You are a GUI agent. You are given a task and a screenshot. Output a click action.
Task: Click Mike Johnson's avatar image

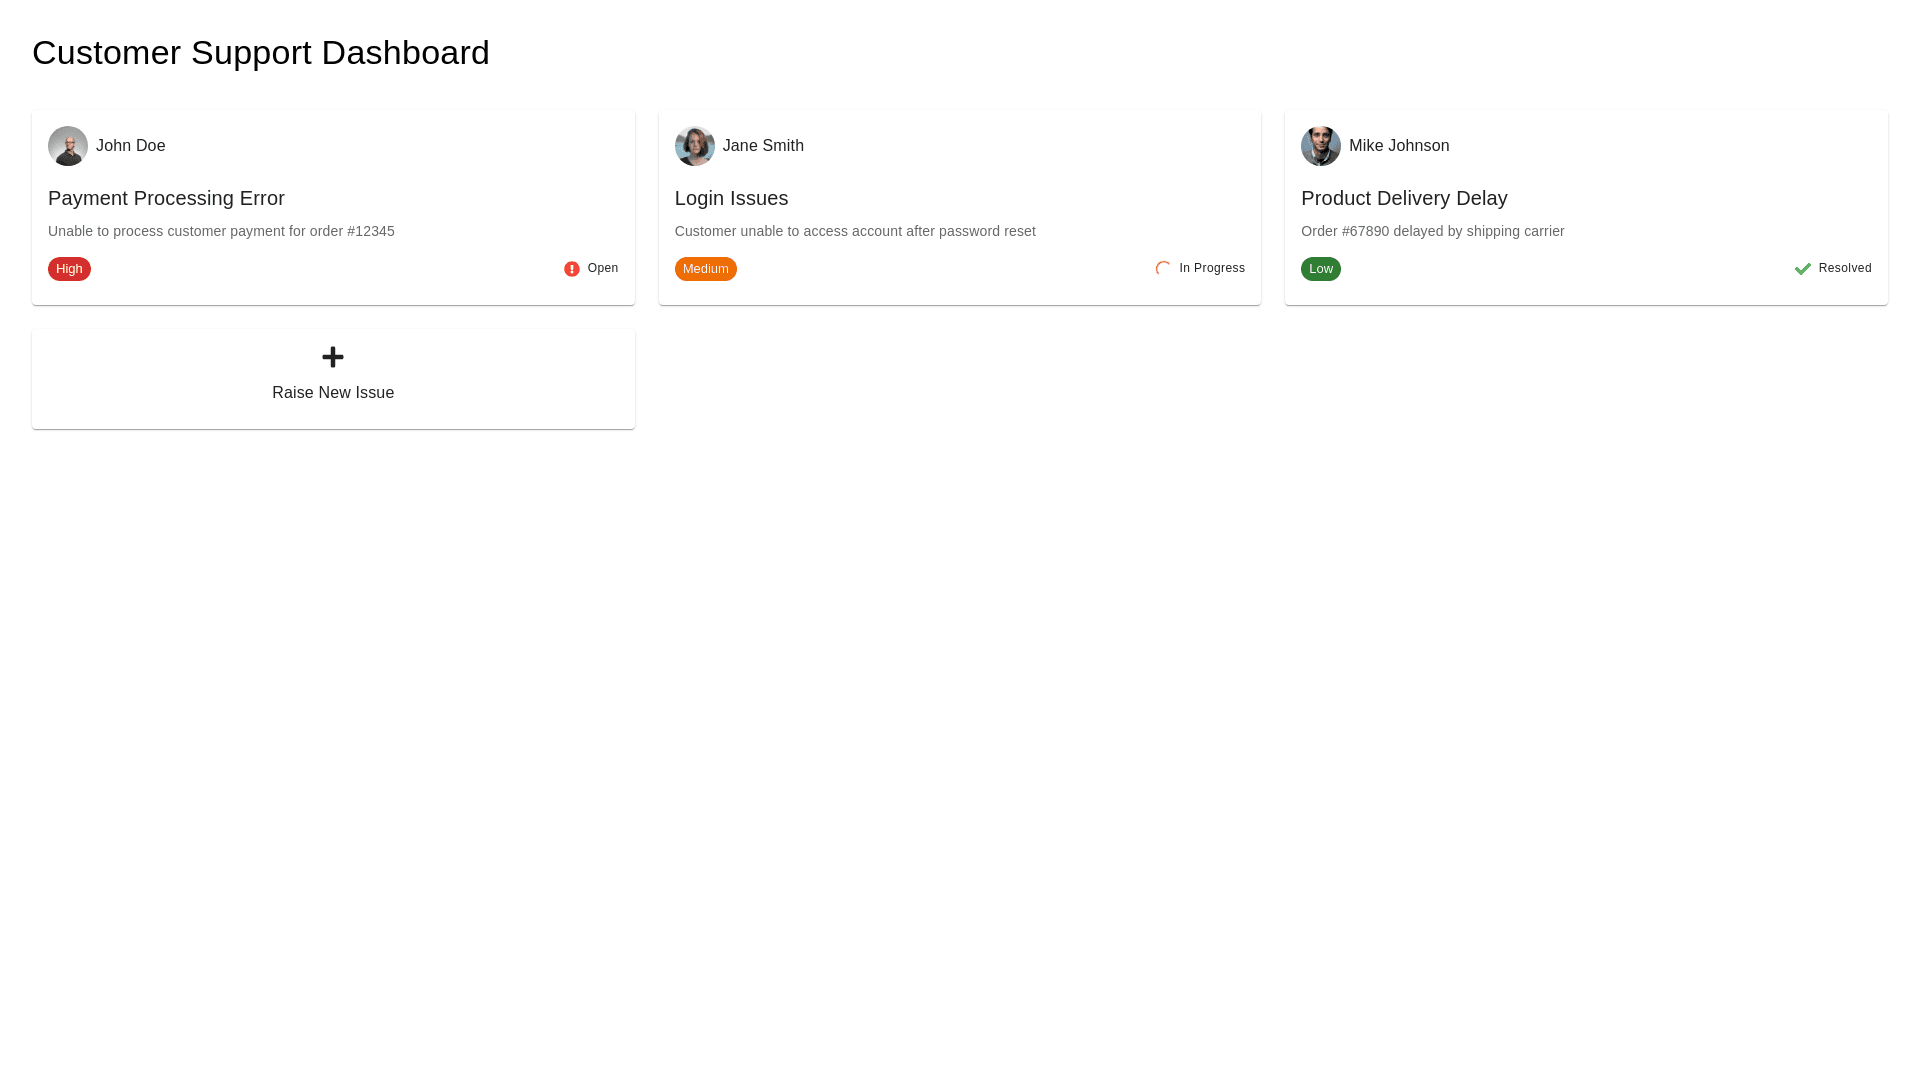(x=1320, y=146)
